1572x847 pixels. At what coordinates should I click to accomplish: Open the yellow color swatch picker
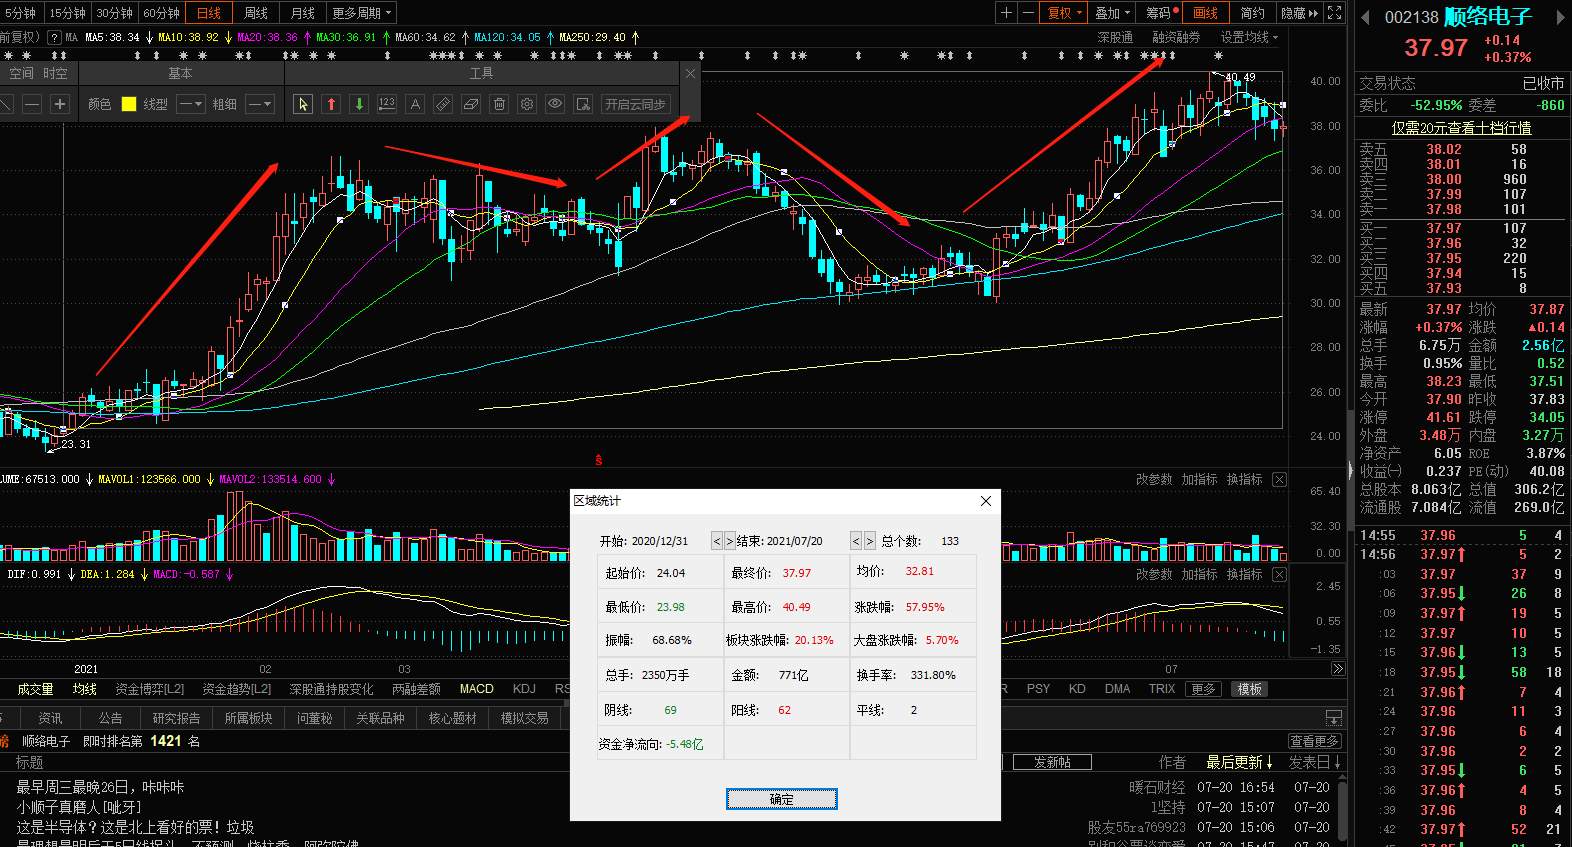129,104
